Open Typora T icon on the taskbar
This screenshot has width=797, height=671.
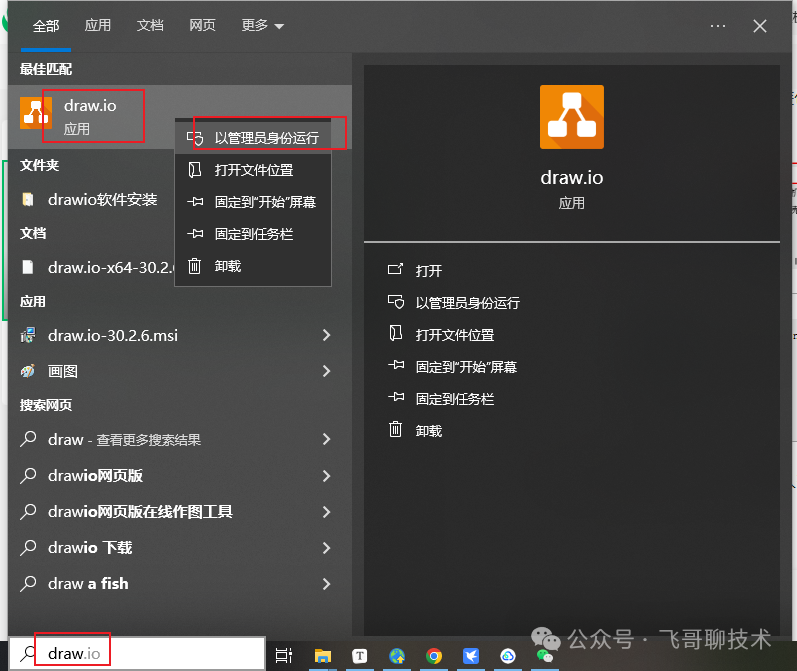tap(359, 656)
